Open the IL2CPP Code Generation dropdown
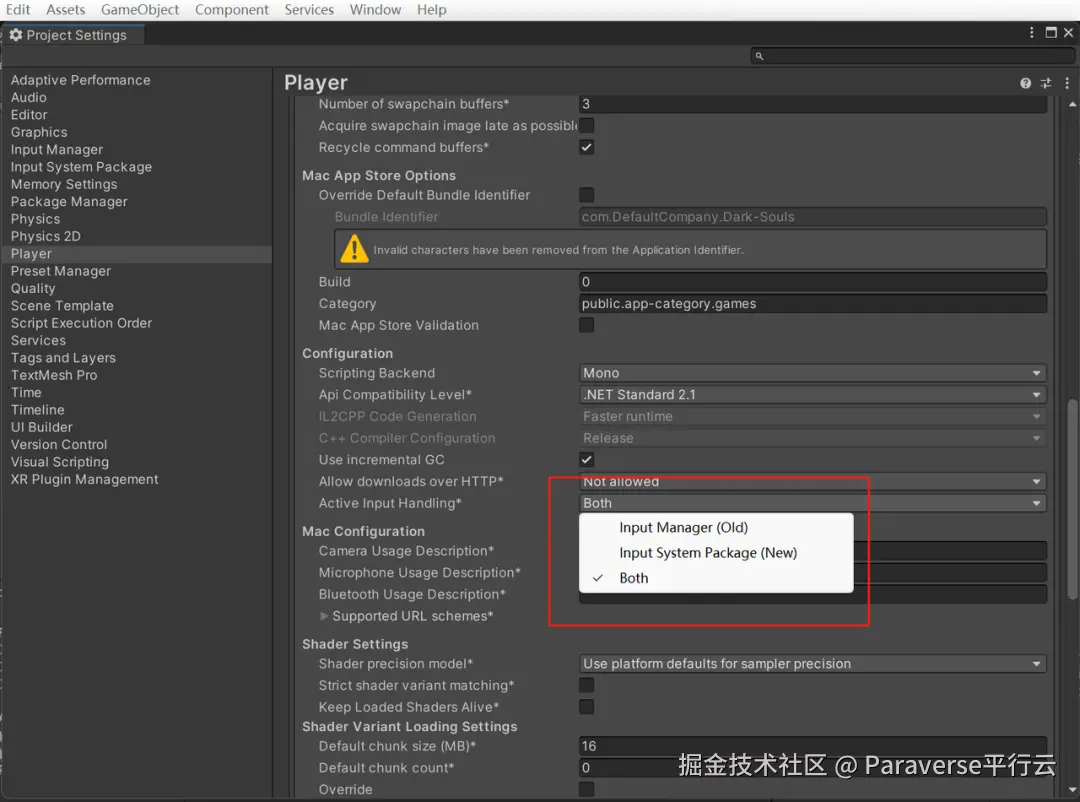This screenshot has width=1080, height=802. [813, 416]
